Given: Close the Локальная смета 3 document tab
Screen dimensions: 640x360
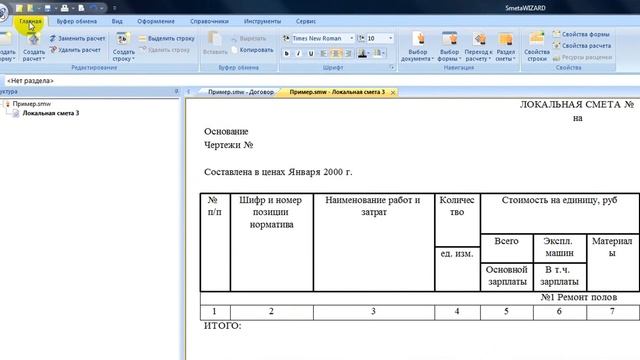Looking at the screenshot, I should (x=393, y=93).
